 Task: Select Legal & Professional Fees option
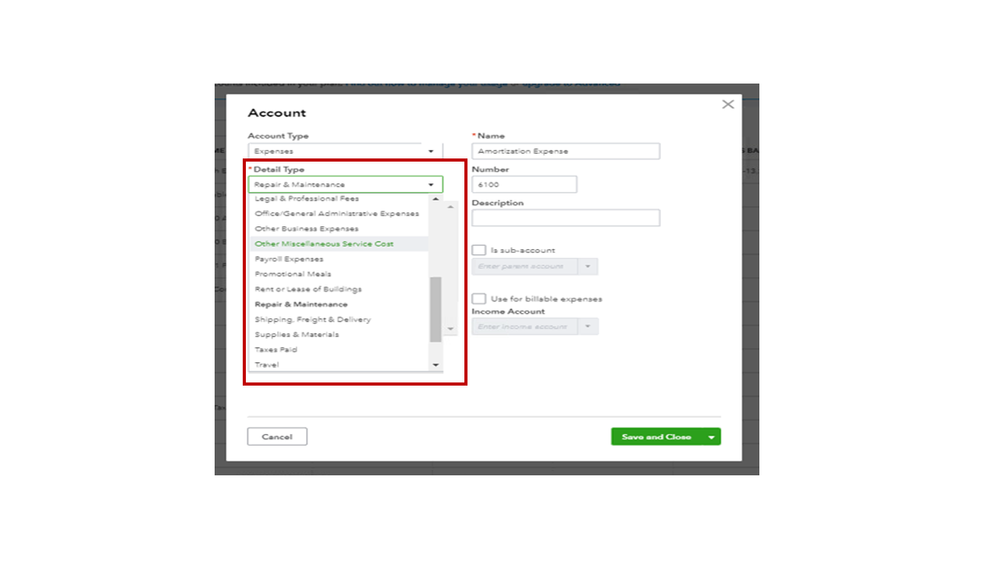point(306,198)
